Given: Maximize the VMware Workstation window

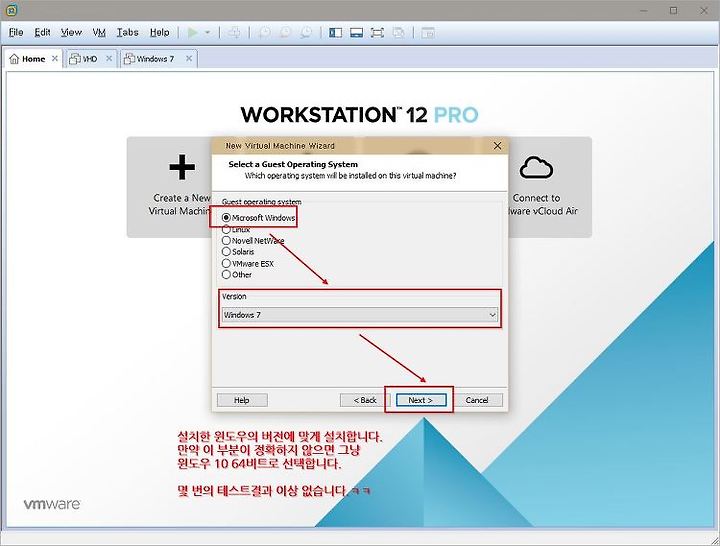Looking at the screenshot, I should (x=674, y=10).
